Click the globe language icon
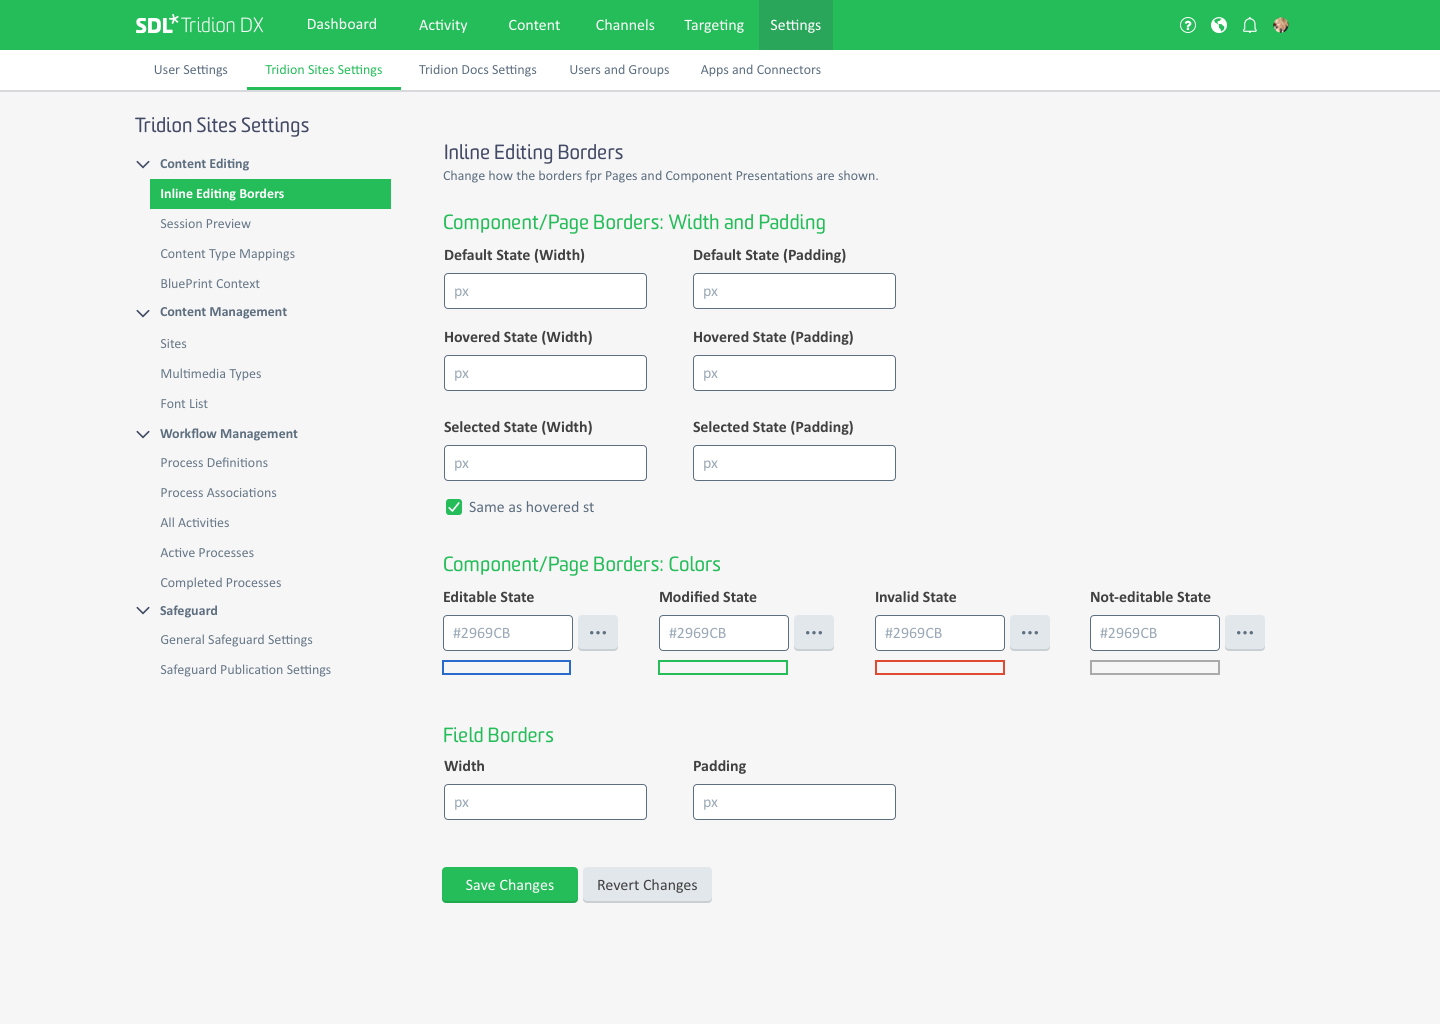Image resolution: width=1440 pixels, height=1024 pixels. [1218, 25]
